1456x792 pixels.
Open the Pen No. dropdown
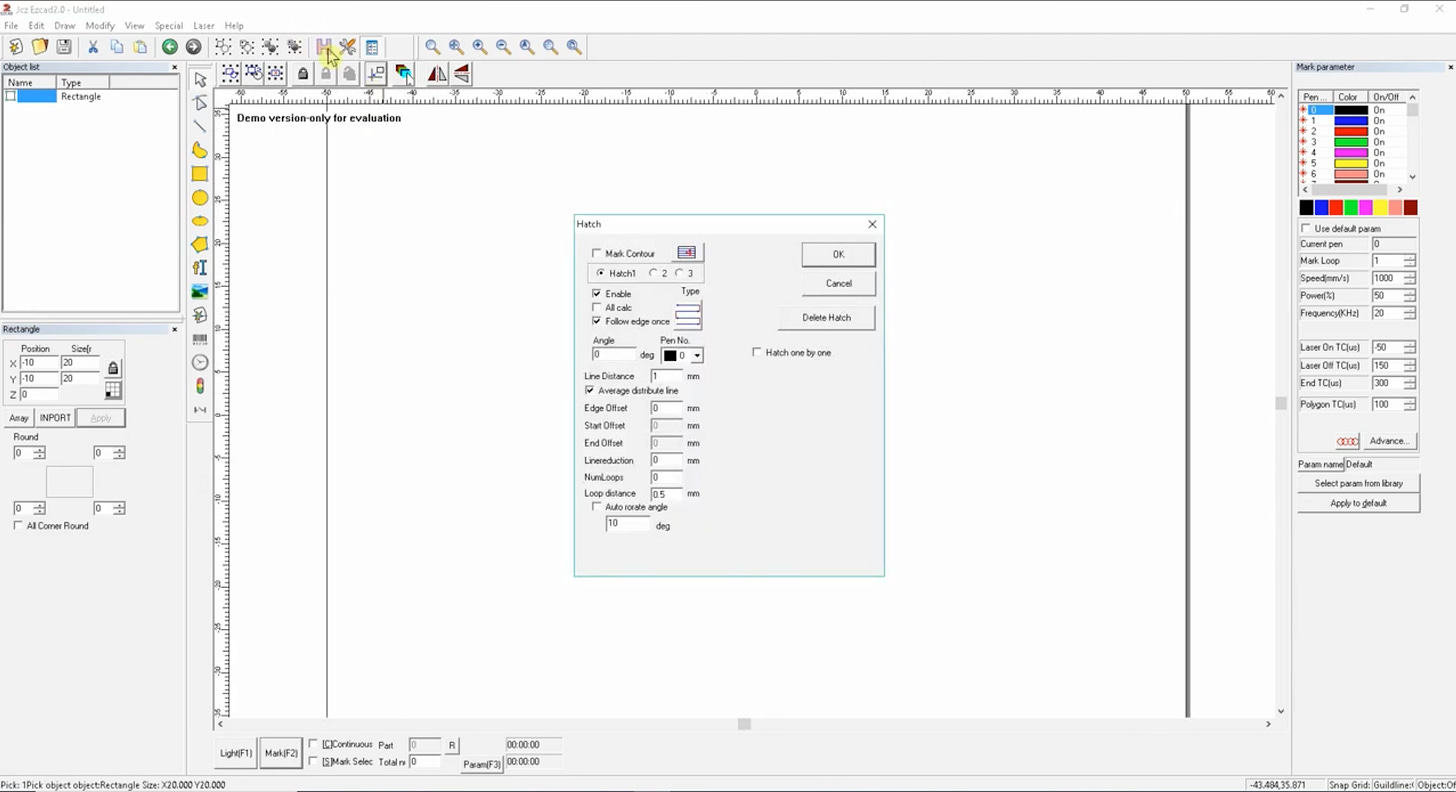(x=696, y=355)
